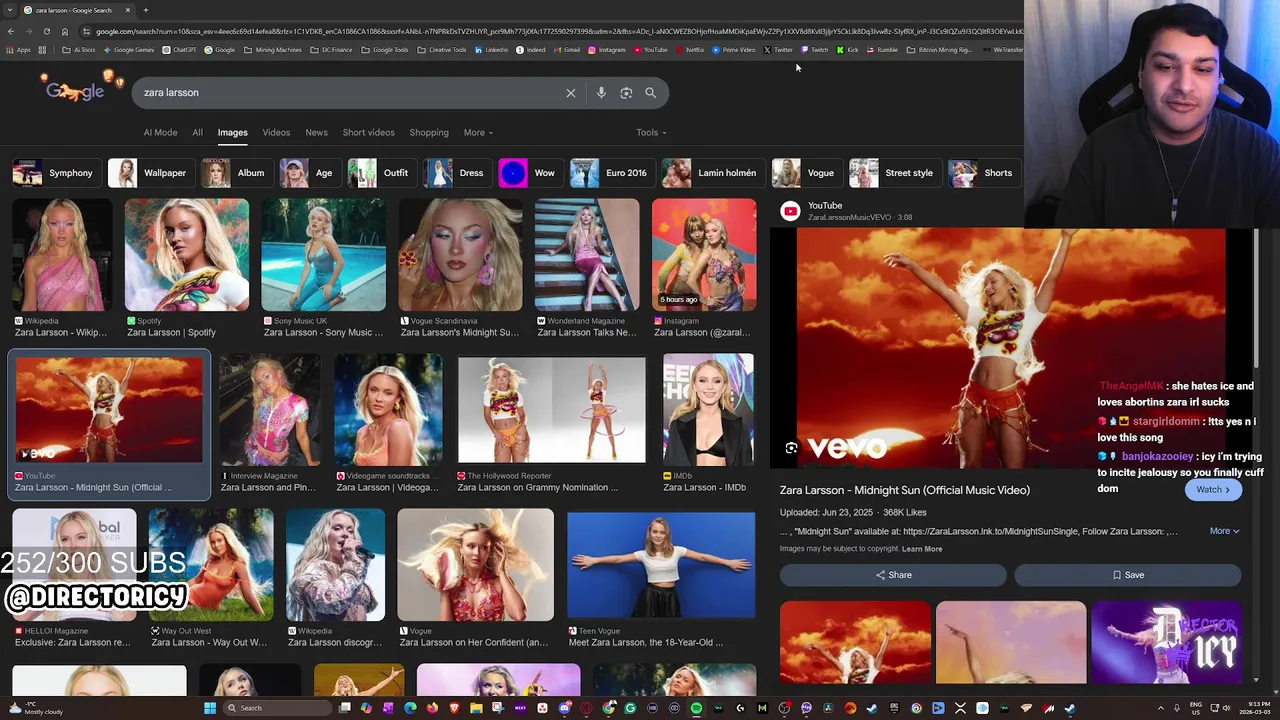Open the LinkedIn bookmark
The height and width of the screenshot is (720, 1280).
(x=492, y=50)
